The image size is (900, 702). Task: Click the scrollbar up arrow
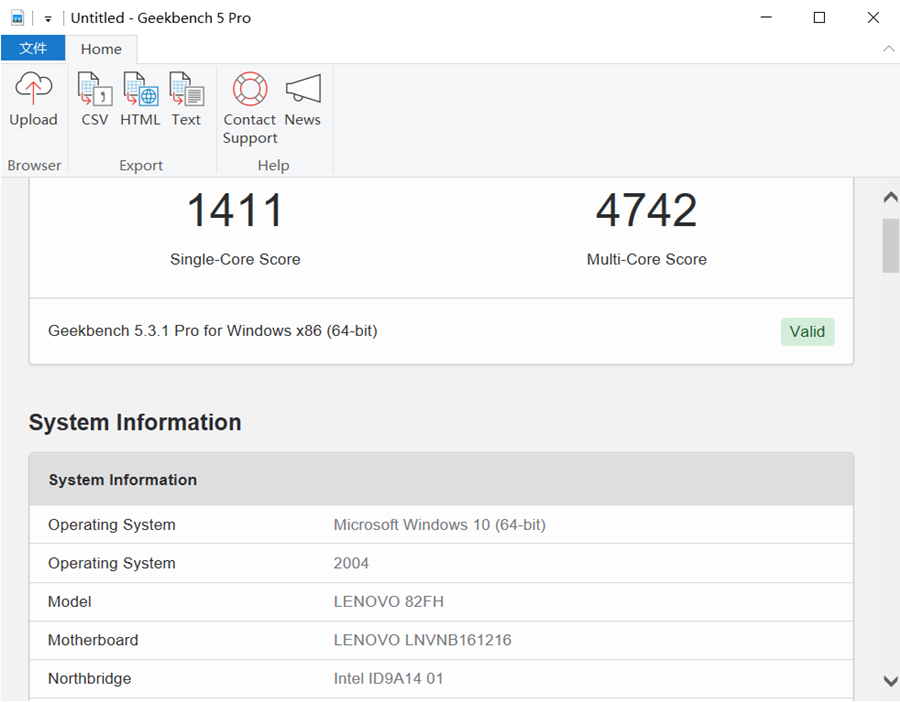coord(890,197)
